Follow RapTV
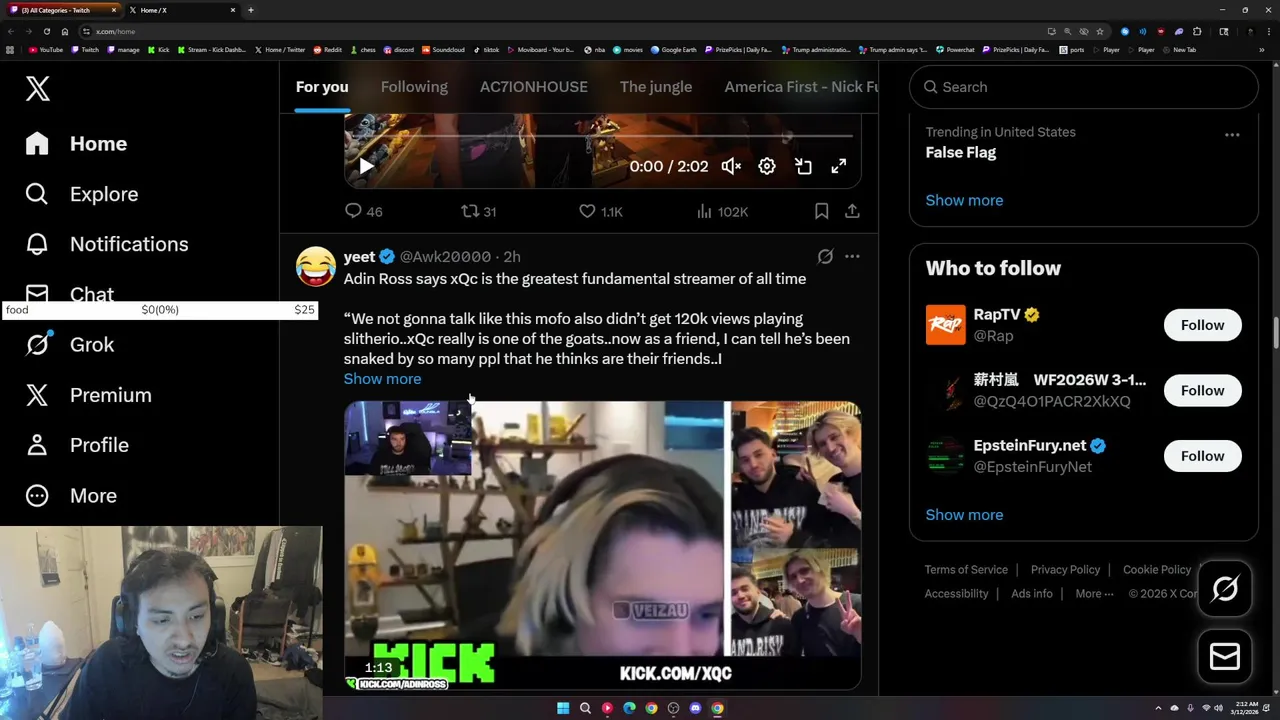Screen dimensions: 1280x720 click(x=1202, y=325)
